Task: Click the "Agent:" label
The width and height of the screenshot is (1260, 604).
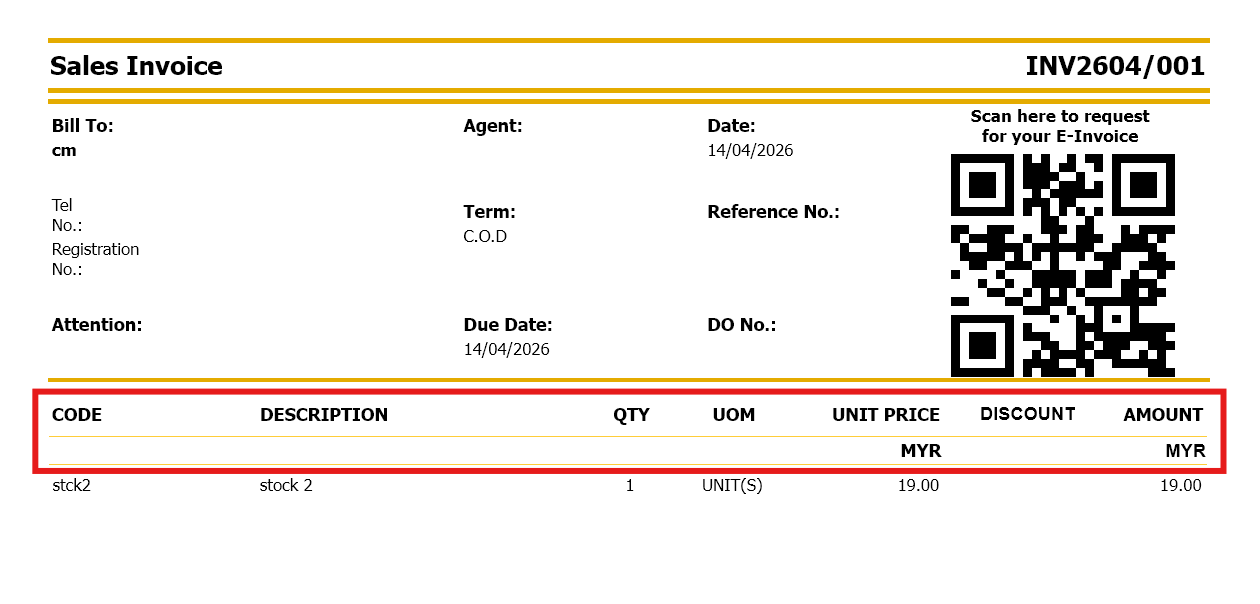Action: (493, 126)
